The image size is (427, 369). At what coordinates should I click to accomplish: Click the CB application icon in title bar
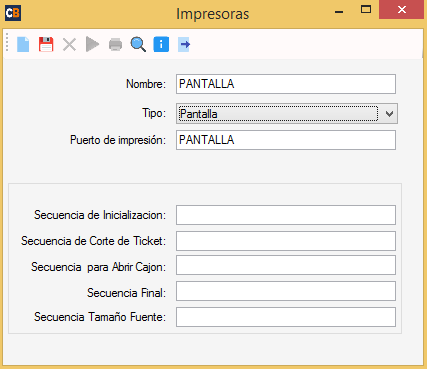tap(13, 13)
